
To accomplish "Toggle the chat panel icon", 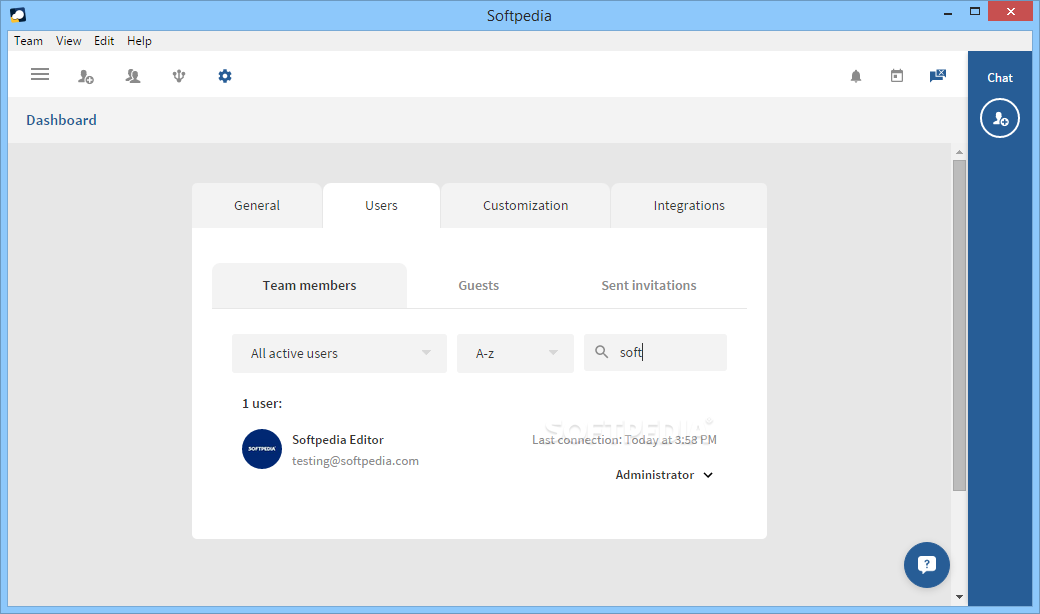I will [x=937, y=76].
